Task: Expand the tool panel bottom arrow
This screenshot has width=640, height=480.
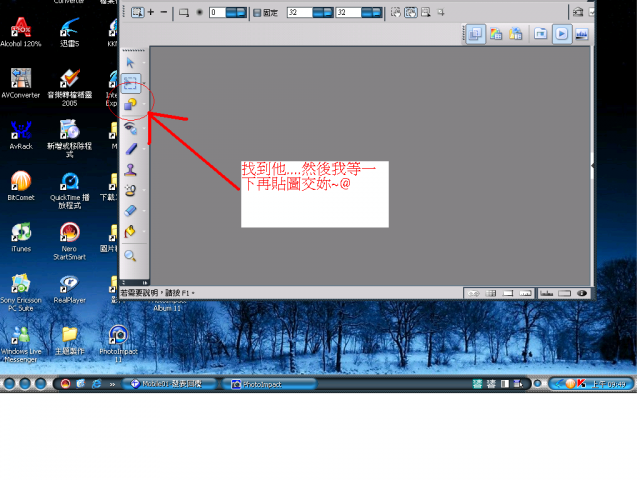Action: [145, 282]
